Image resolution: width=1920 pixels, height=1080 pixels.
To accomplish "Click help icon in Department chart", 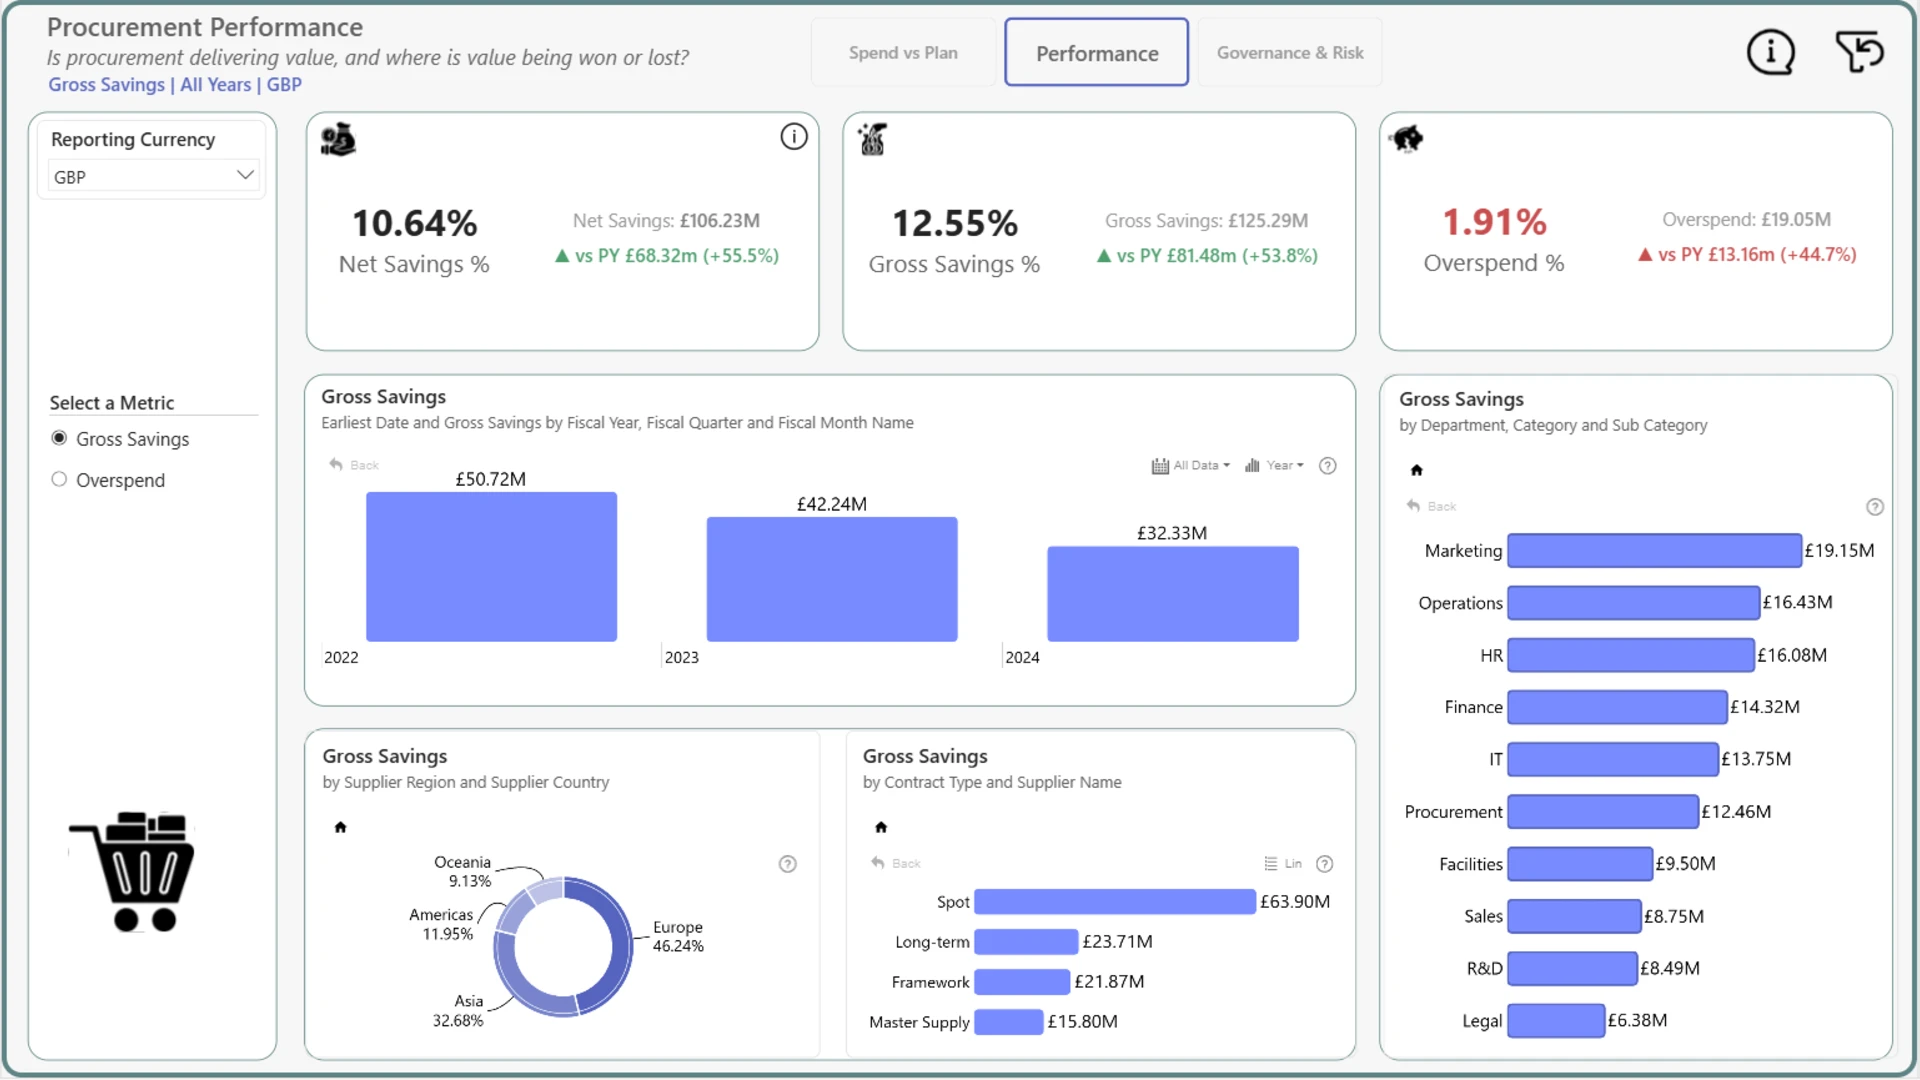I will (x=1875, y=507).
